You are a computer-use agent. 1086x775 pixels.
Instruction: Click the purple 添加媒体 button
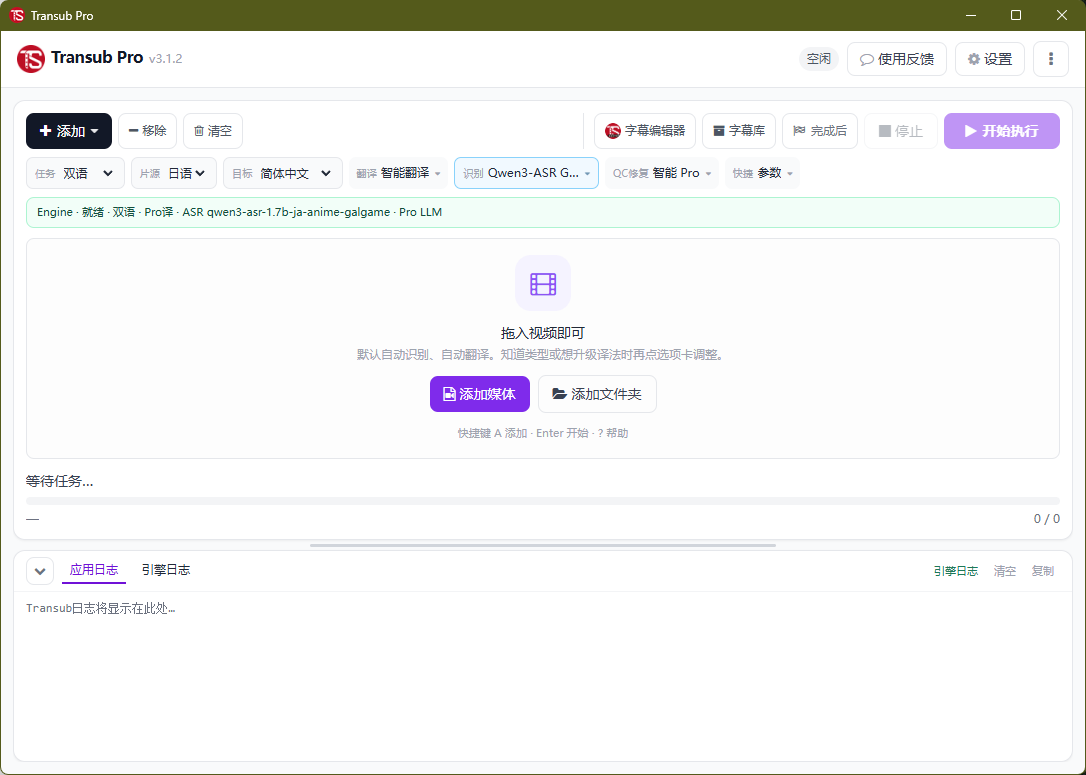[480, 394]
